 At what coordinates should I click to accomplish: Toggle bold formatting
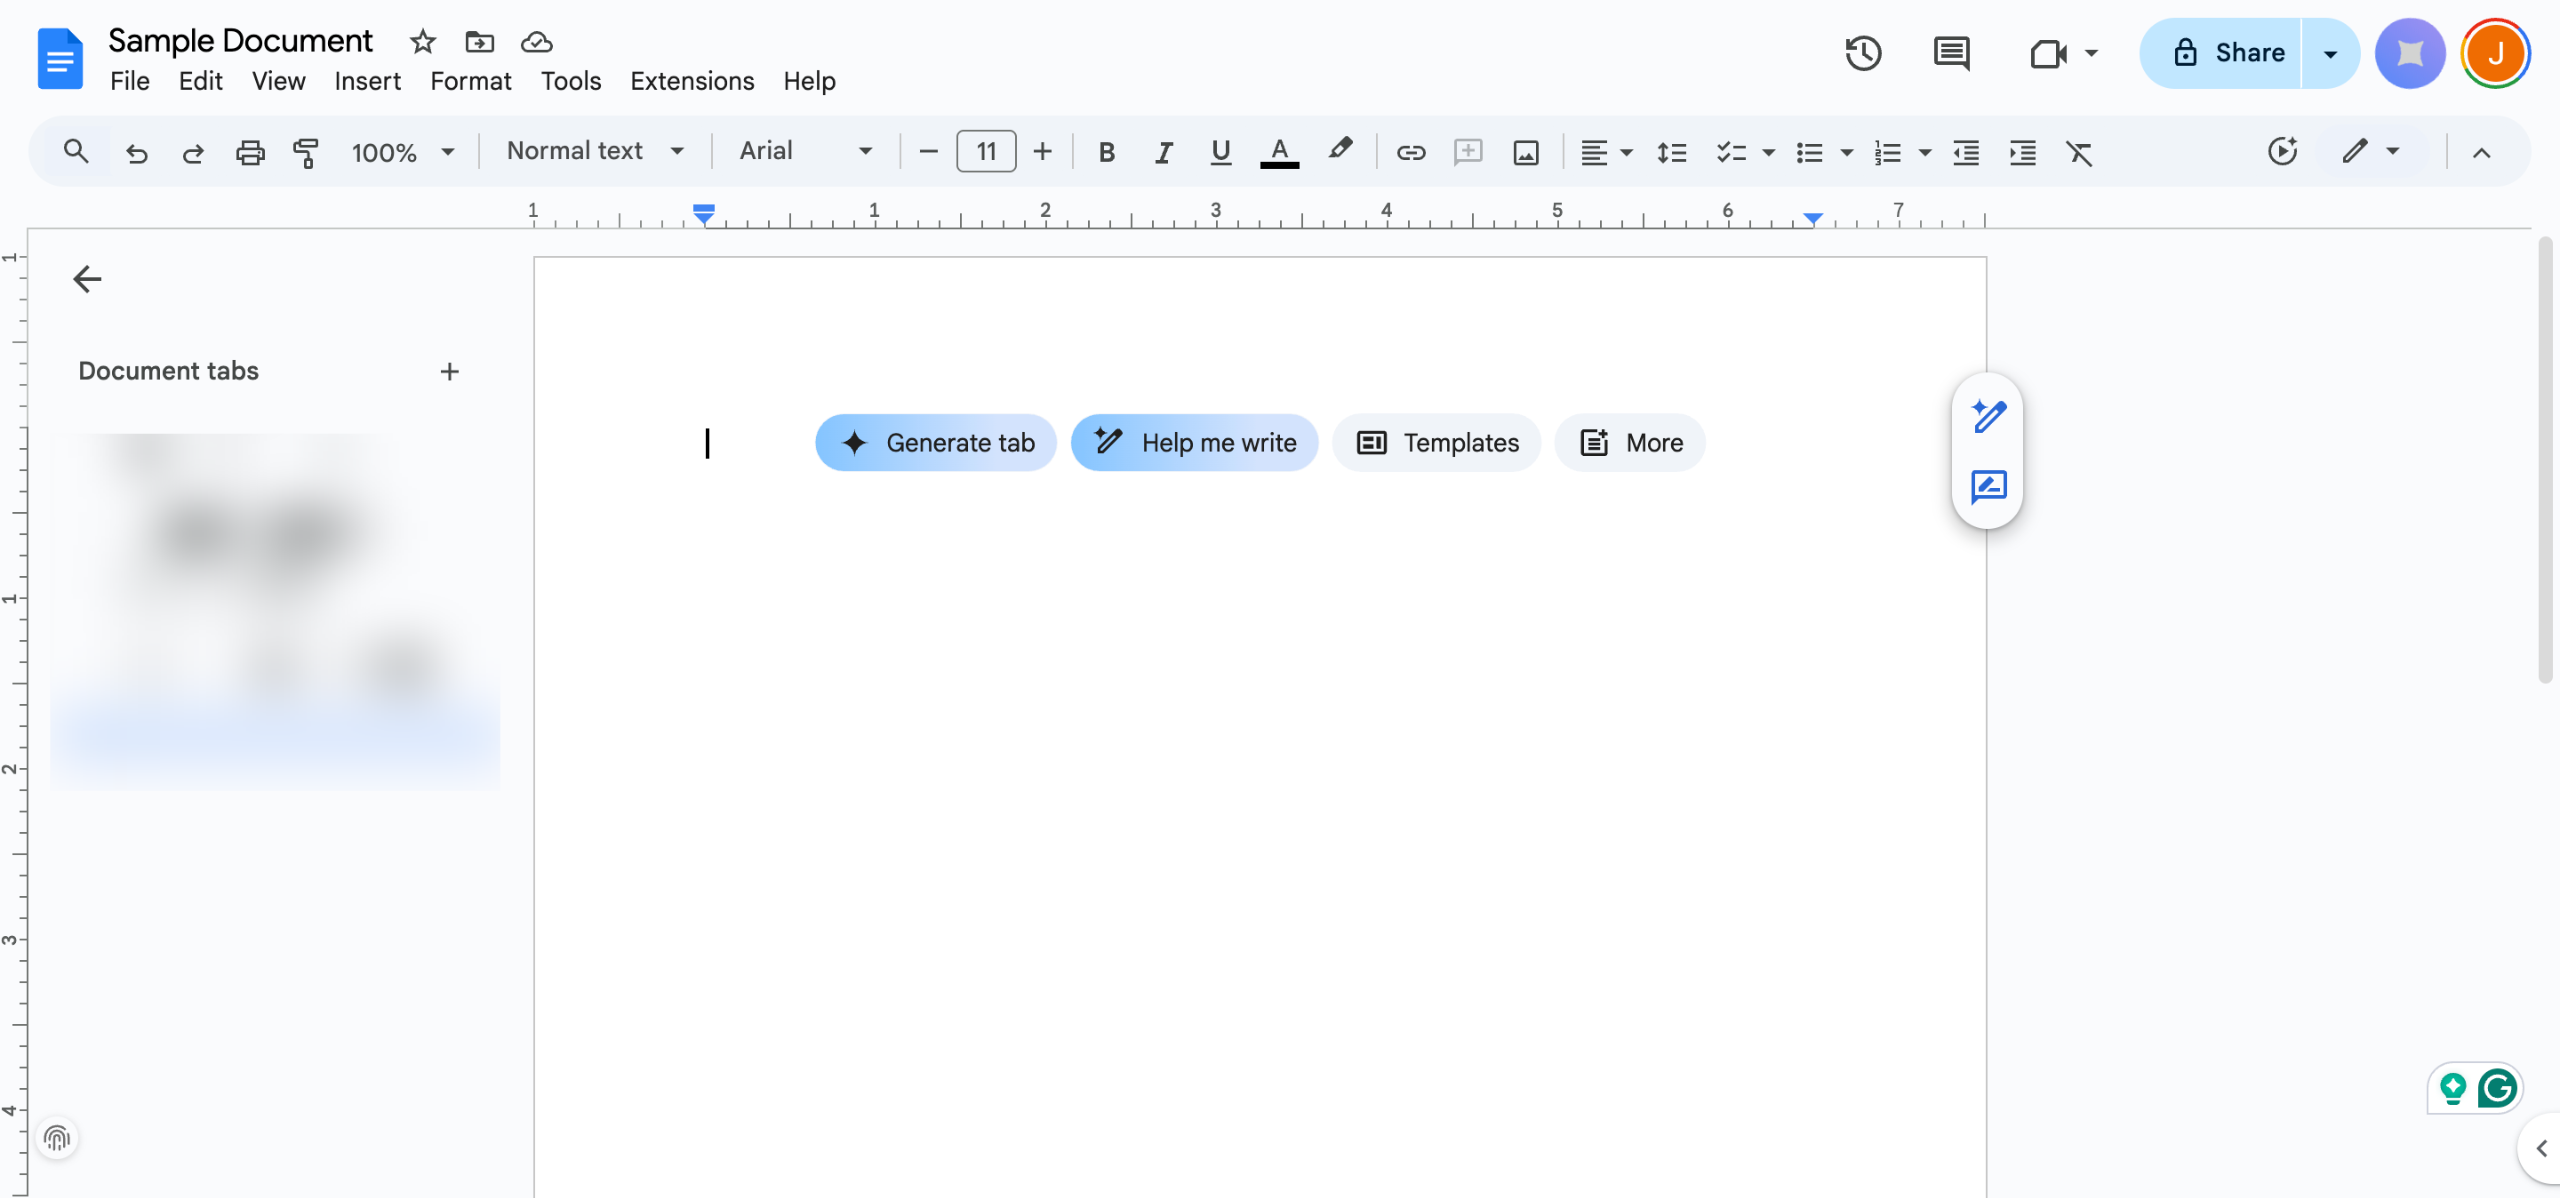(x=1106, y=152)
